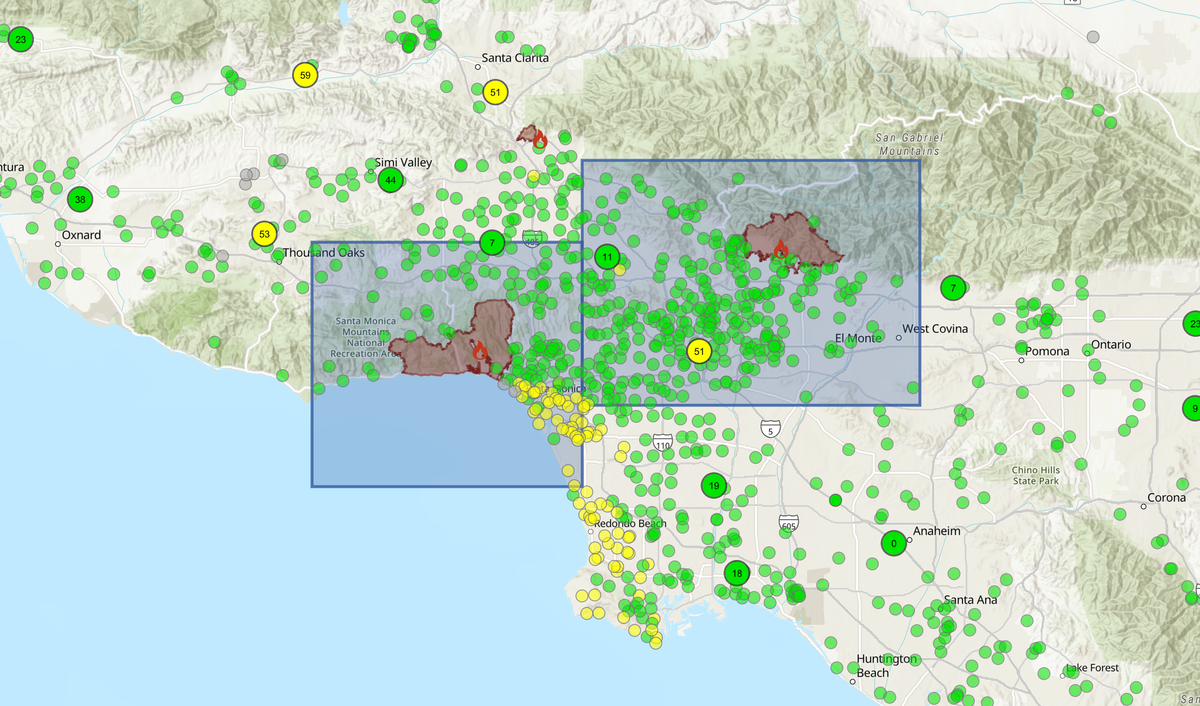Select the small fire icon south of Santa Clarita
Image resolution: width=1200 pixels, height=706 pixels.
tap(539, 139)
